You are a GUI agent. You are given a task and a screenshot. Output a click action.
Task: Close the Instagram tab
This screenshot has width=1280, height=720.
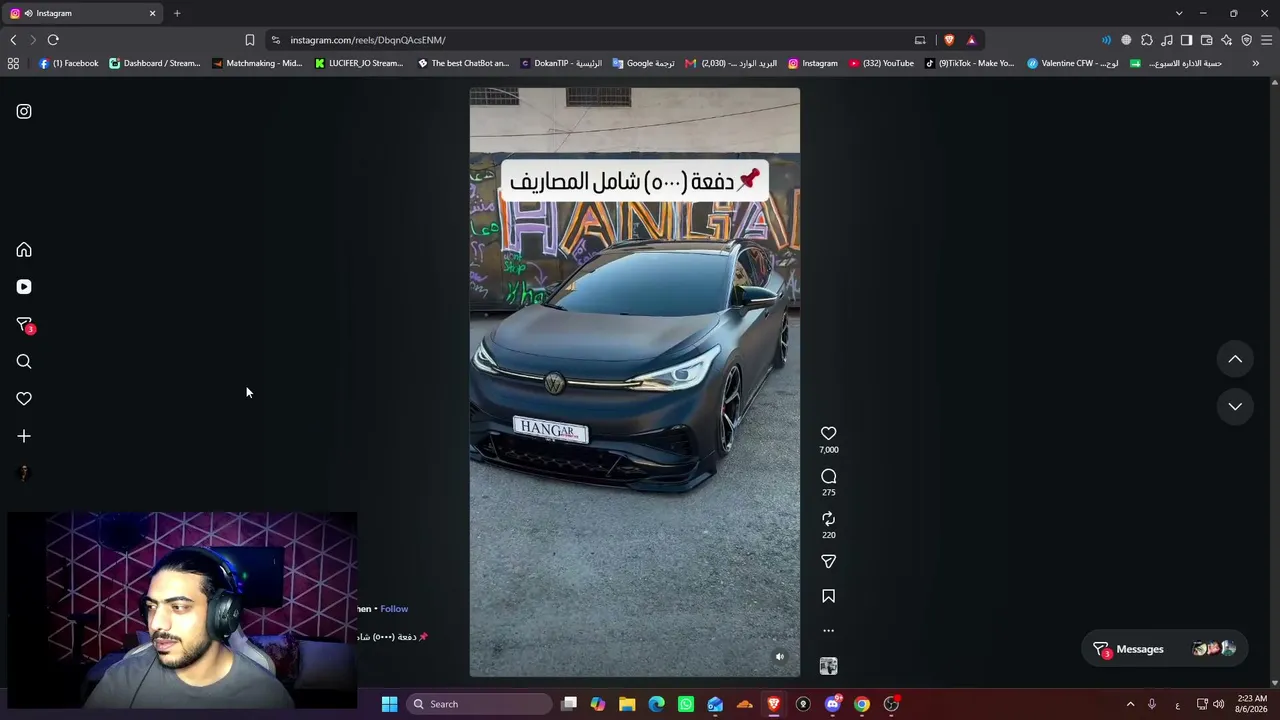pos(152,13)
